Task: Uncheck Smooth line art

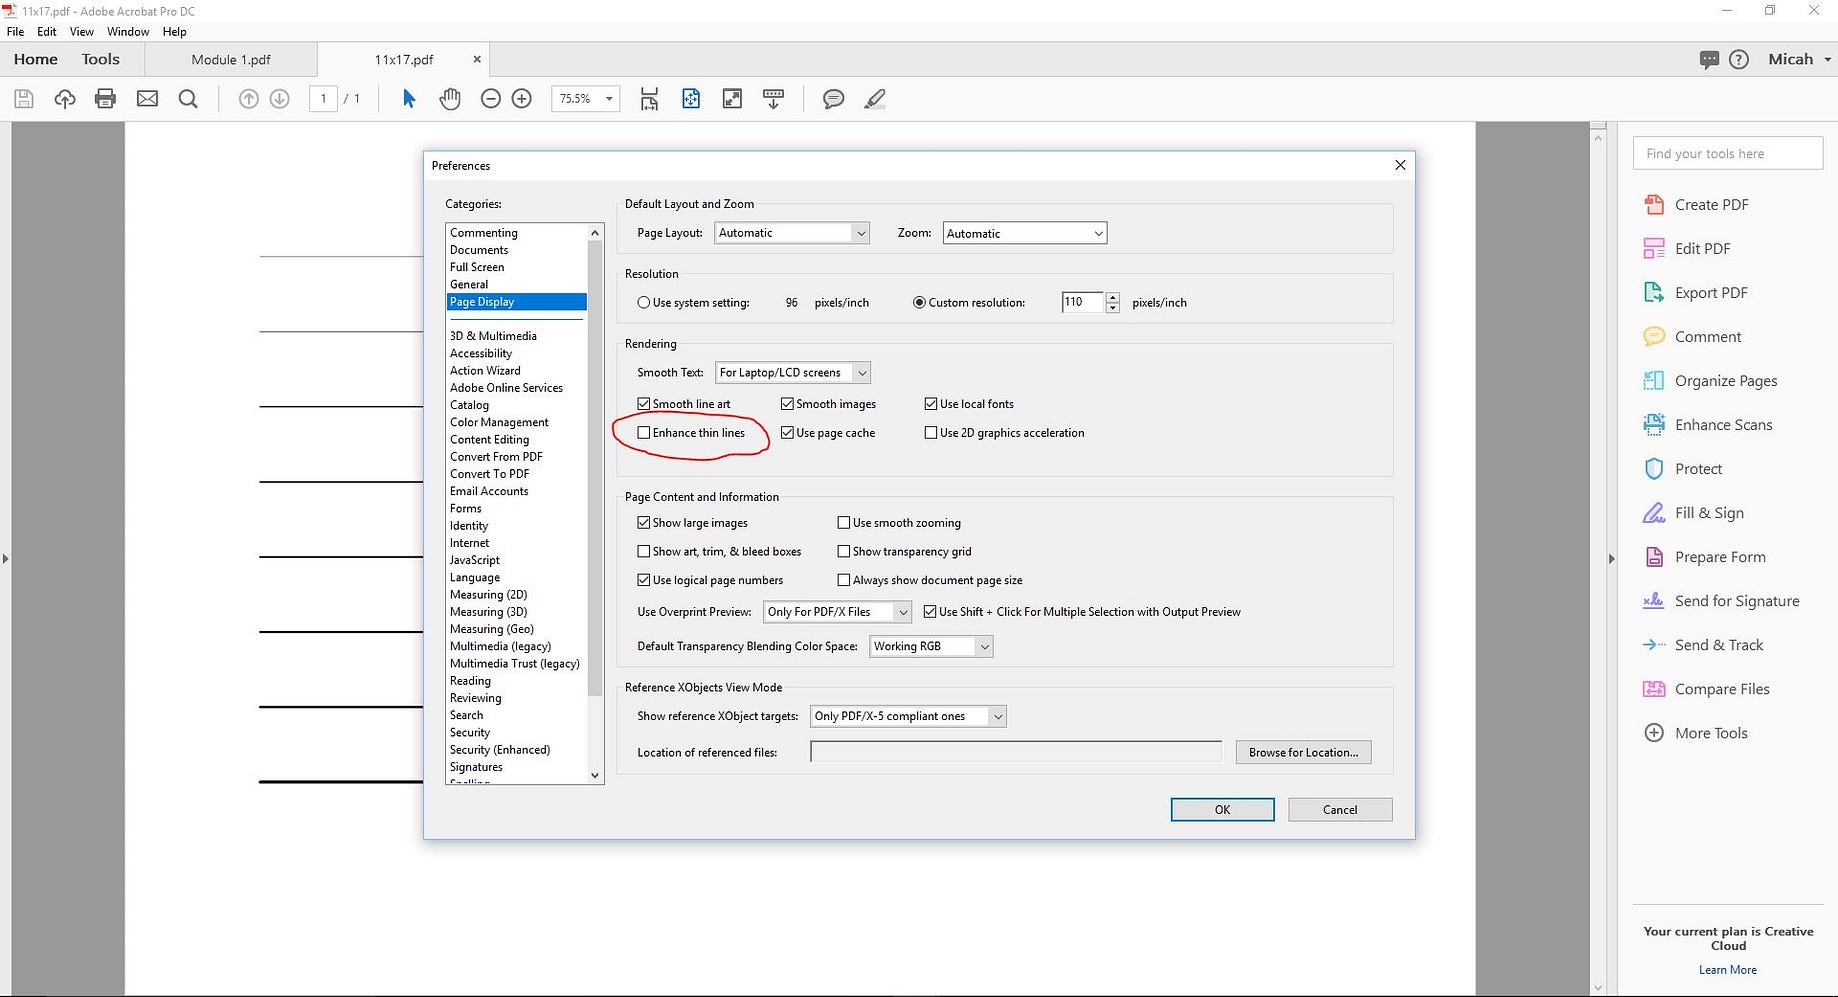Action: coord(644,404)
